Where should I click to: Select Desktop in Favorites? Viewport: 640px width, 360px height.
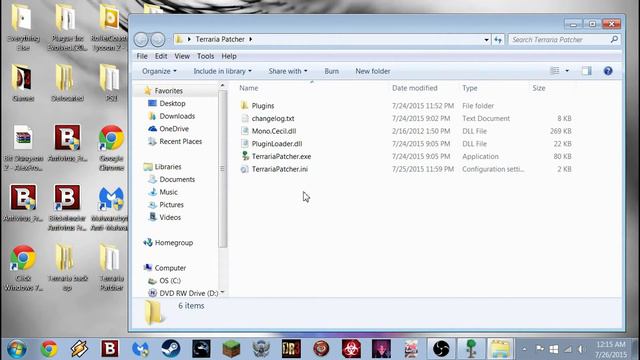coord(172,104)
